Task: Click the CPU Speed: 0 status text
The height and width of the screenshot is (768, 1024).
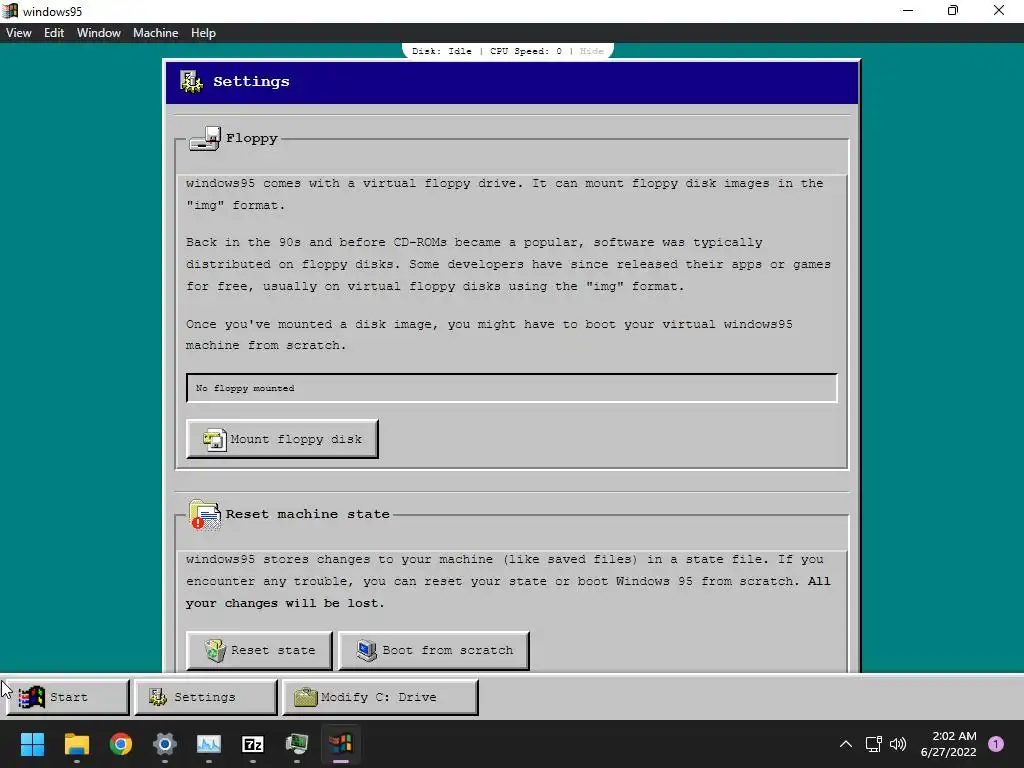Action: [x=526, y=51]
